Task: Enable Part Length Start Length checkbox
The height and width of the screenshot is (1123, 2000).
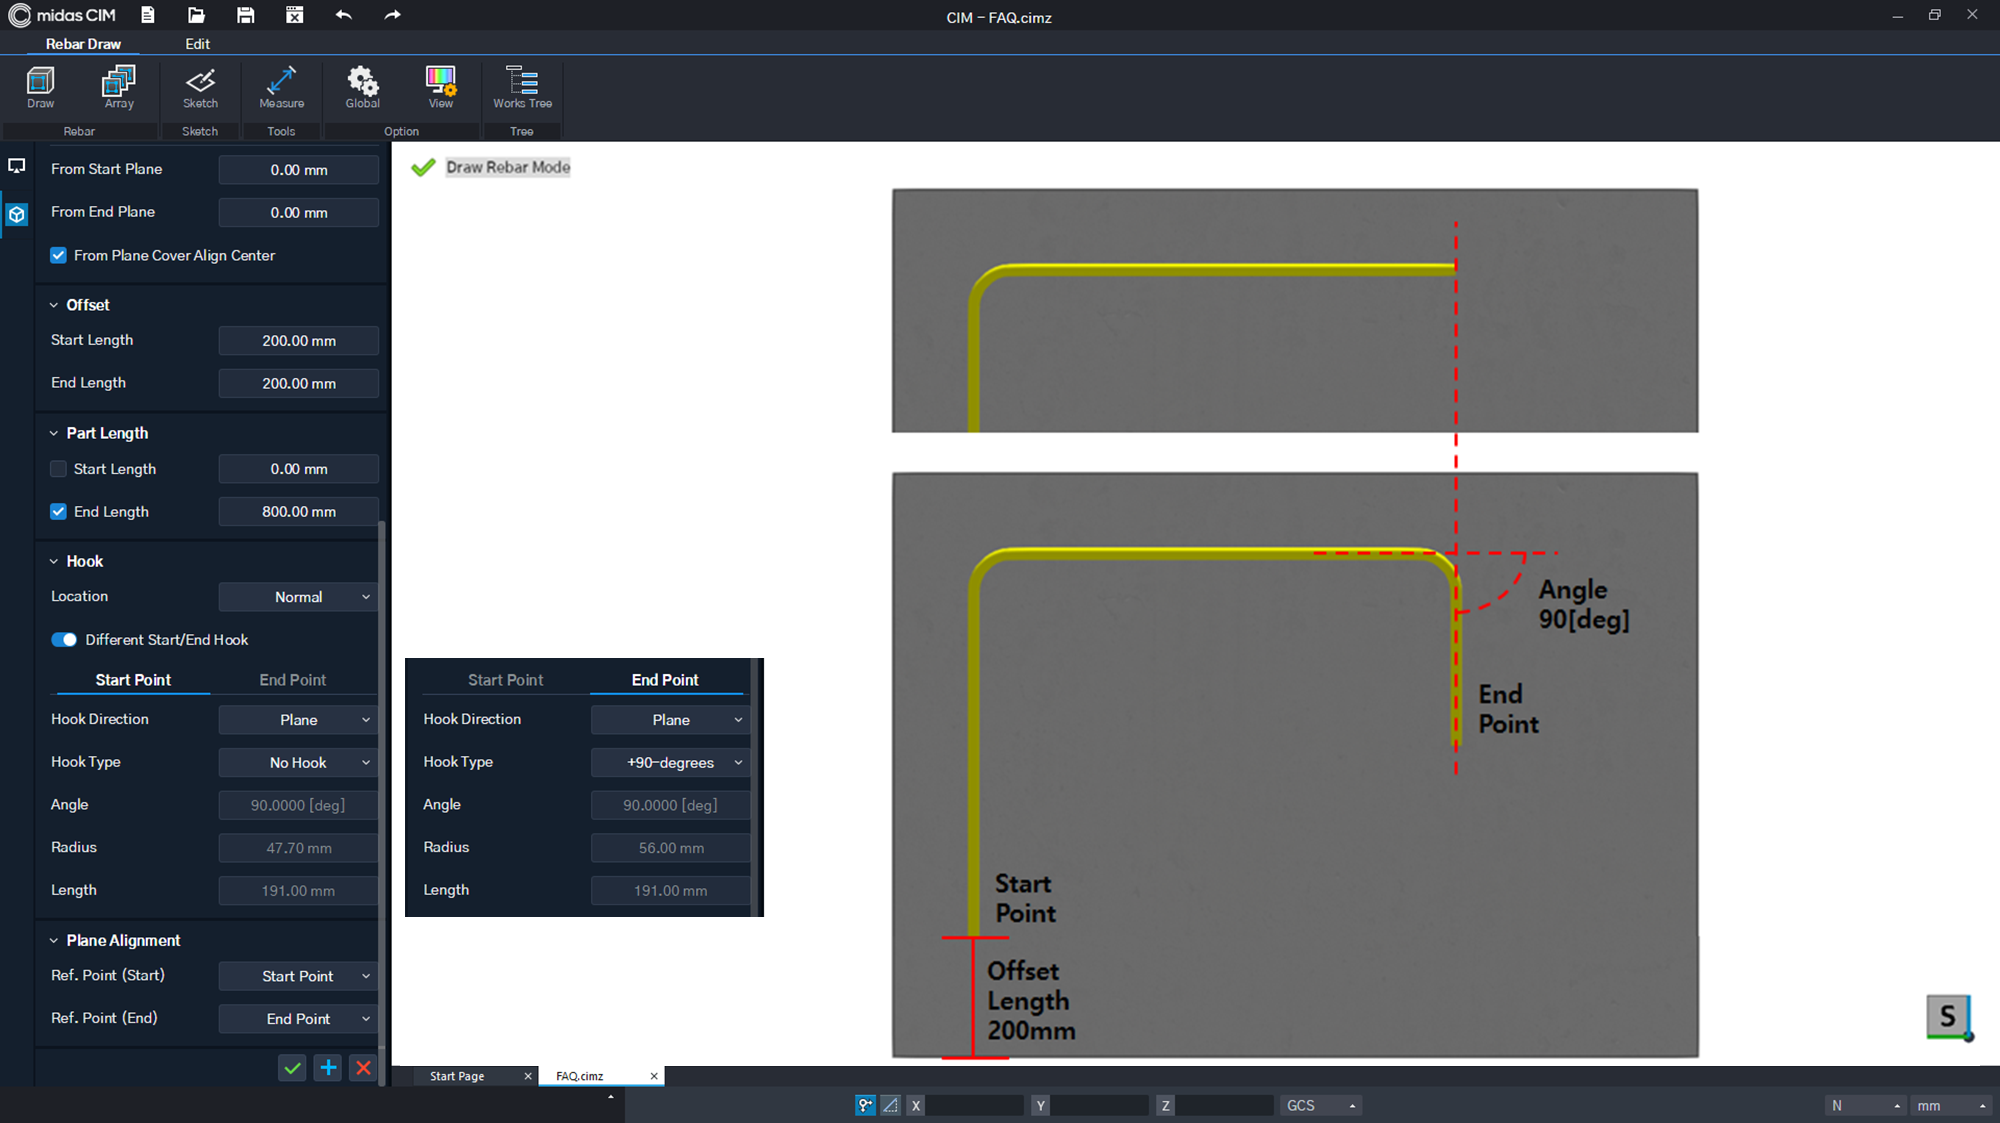Action: [x=59, y=469]
